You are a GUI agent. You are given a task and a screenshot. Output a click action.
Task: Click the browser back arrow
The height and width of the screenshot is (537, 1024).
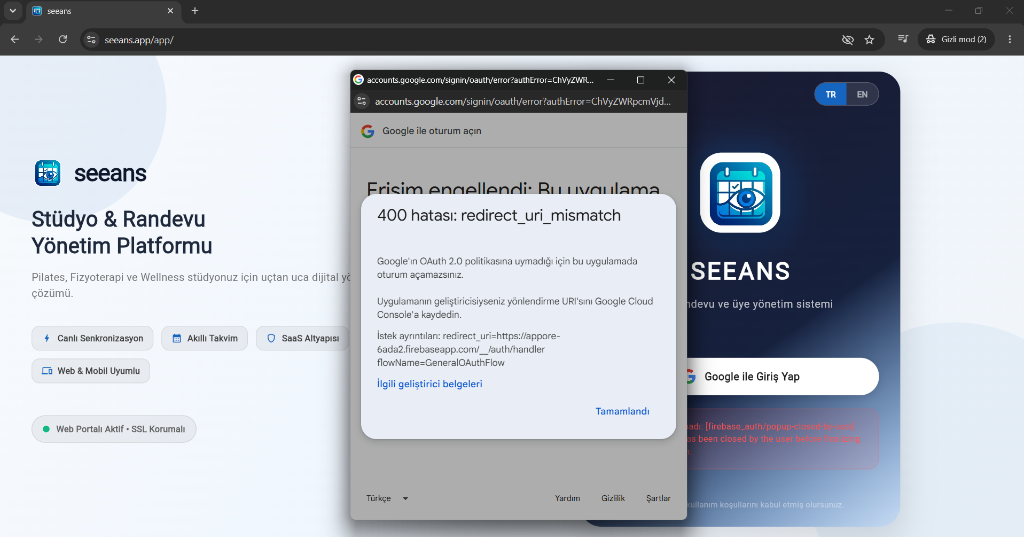14,39
